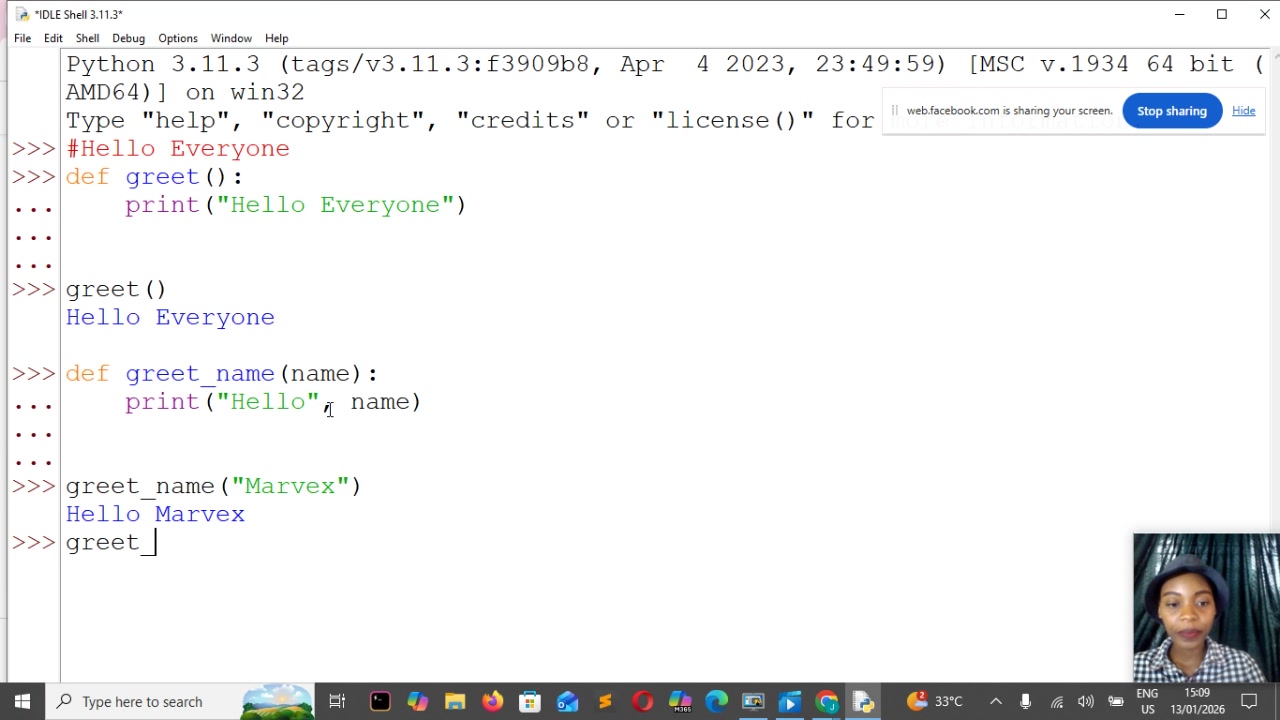Open Opera browser from taskbar

[642, 701]
